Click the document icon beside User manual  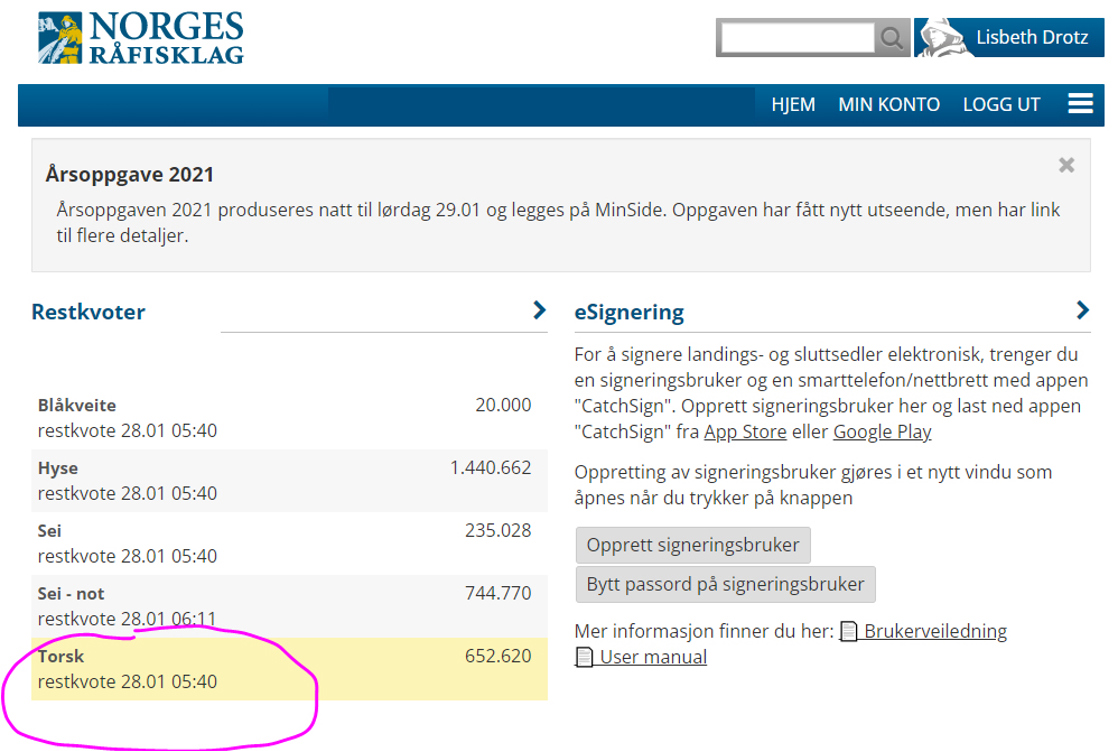coord(585,658)
